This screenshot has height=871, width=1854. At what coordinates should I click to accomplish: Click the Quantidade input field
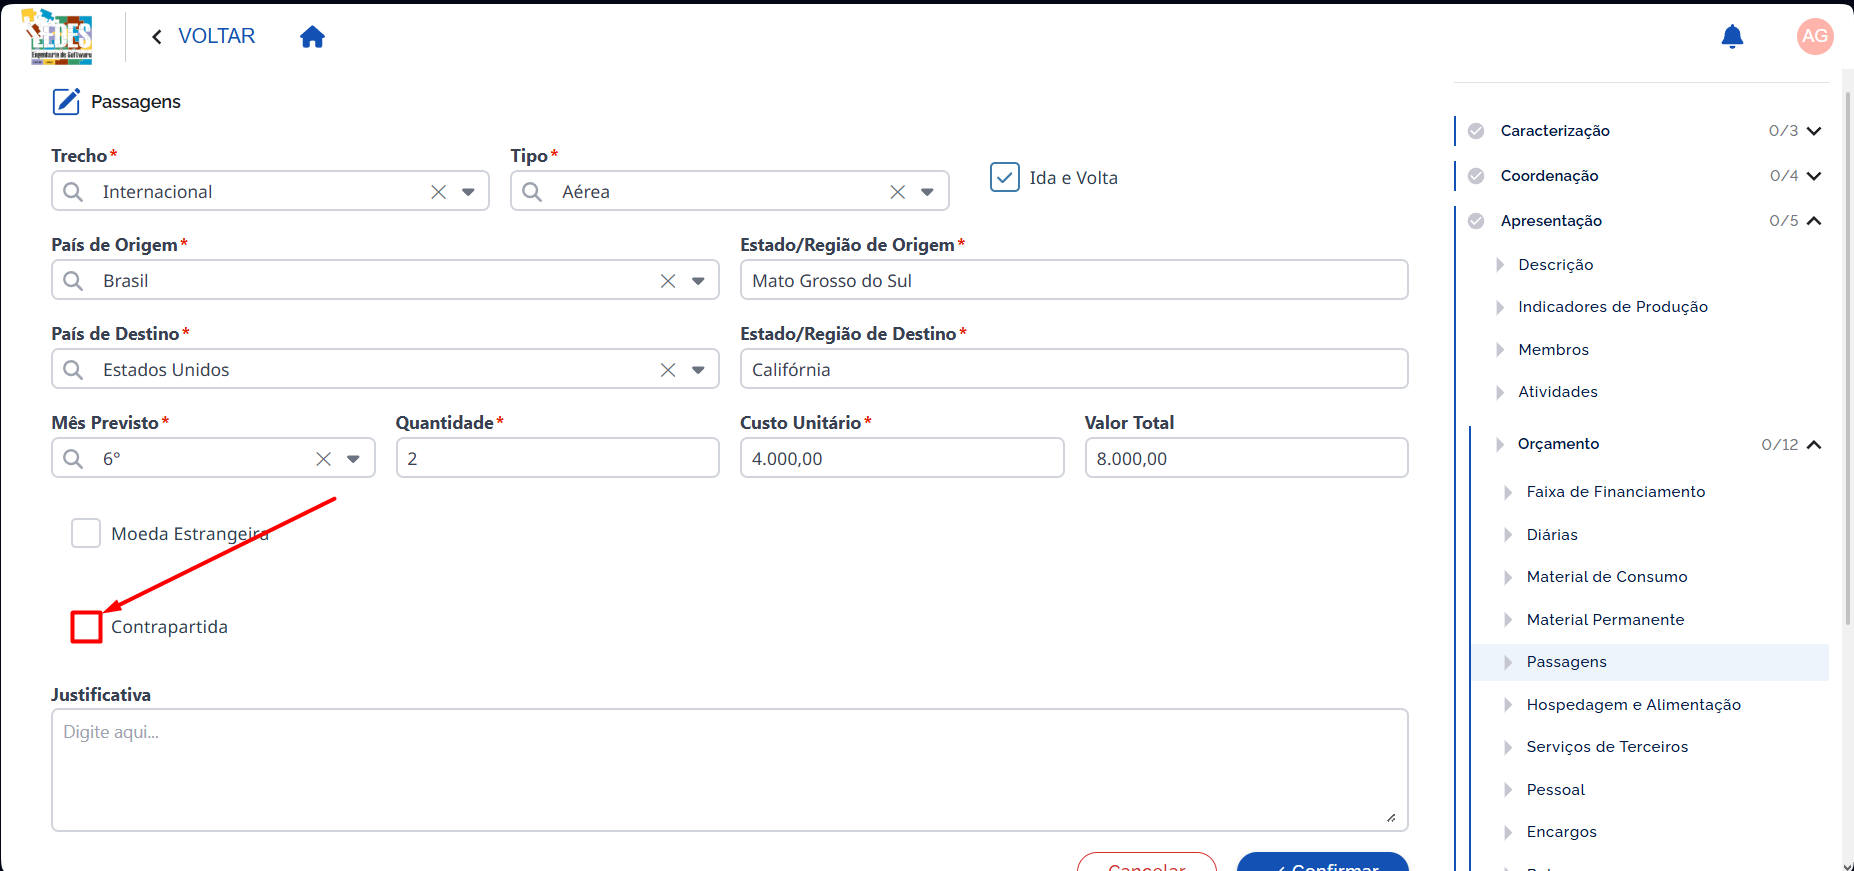click(558, 458)
